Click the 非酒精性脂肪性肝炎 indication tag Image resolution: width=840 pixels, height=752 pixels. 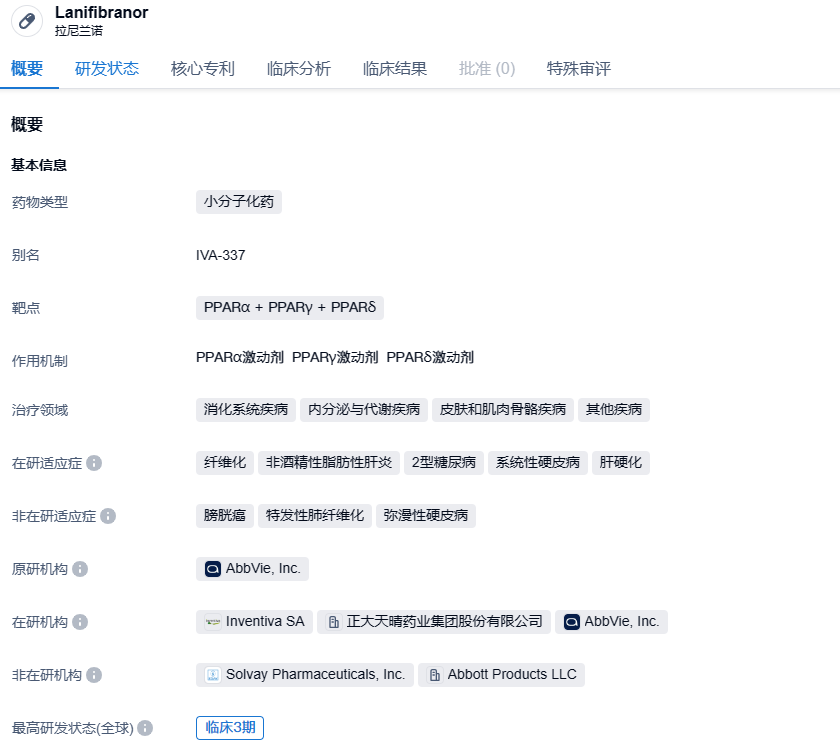pos(329,463)
